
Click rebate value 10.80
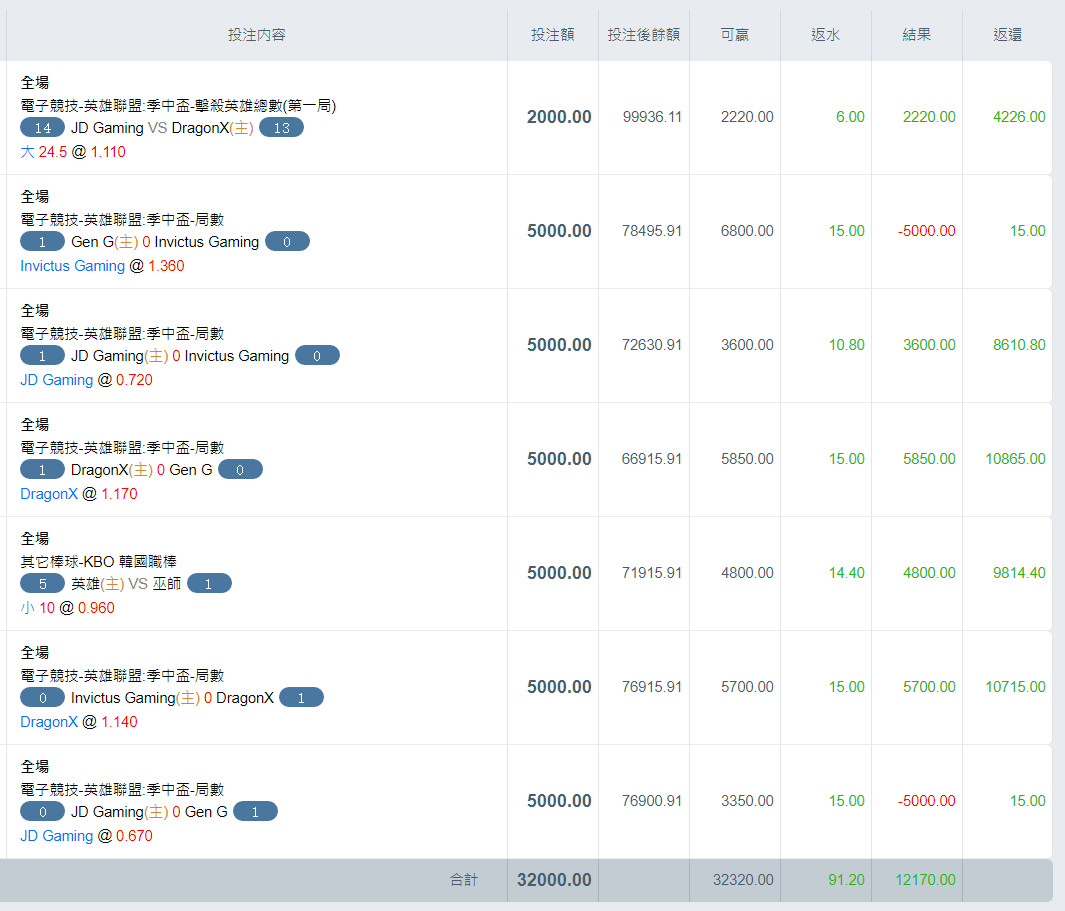(846, 345)
